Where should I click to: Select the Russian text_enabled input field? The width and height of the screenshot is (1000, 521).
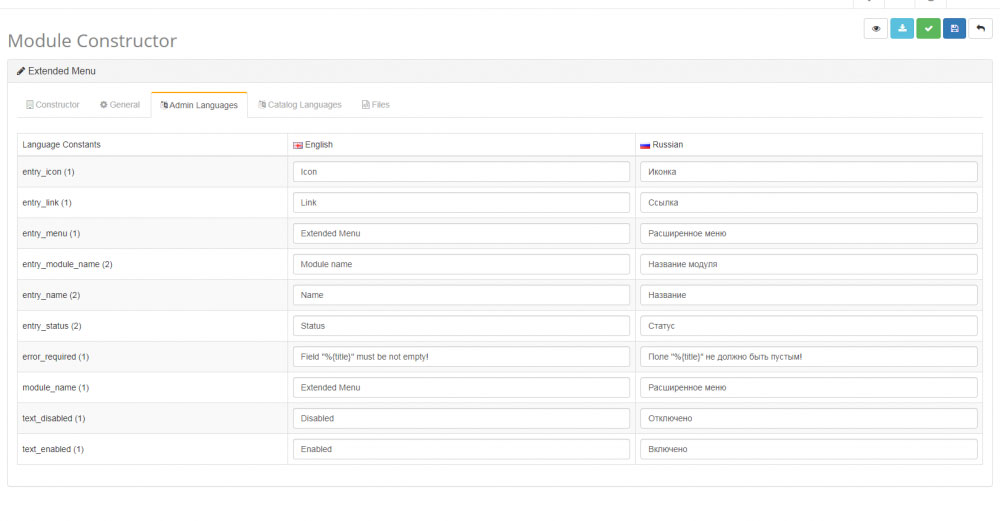pos(808,450)
